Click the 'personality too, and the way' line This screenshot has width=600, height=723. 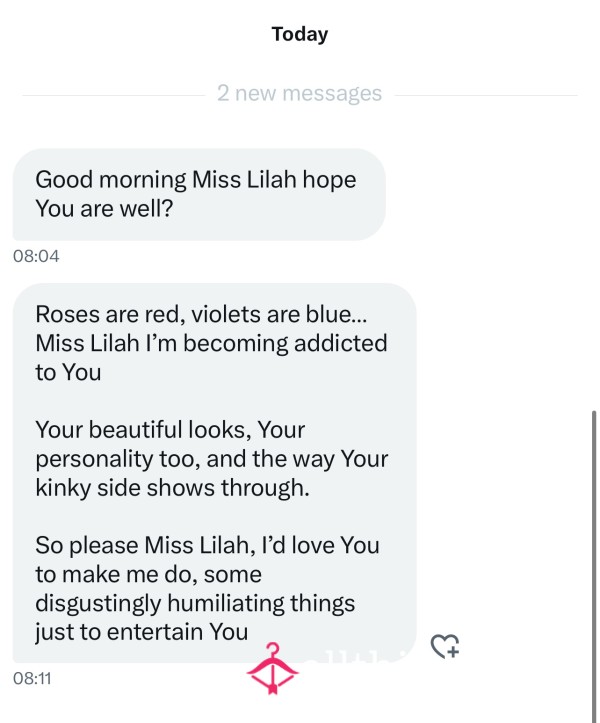(x=212, y=459)
